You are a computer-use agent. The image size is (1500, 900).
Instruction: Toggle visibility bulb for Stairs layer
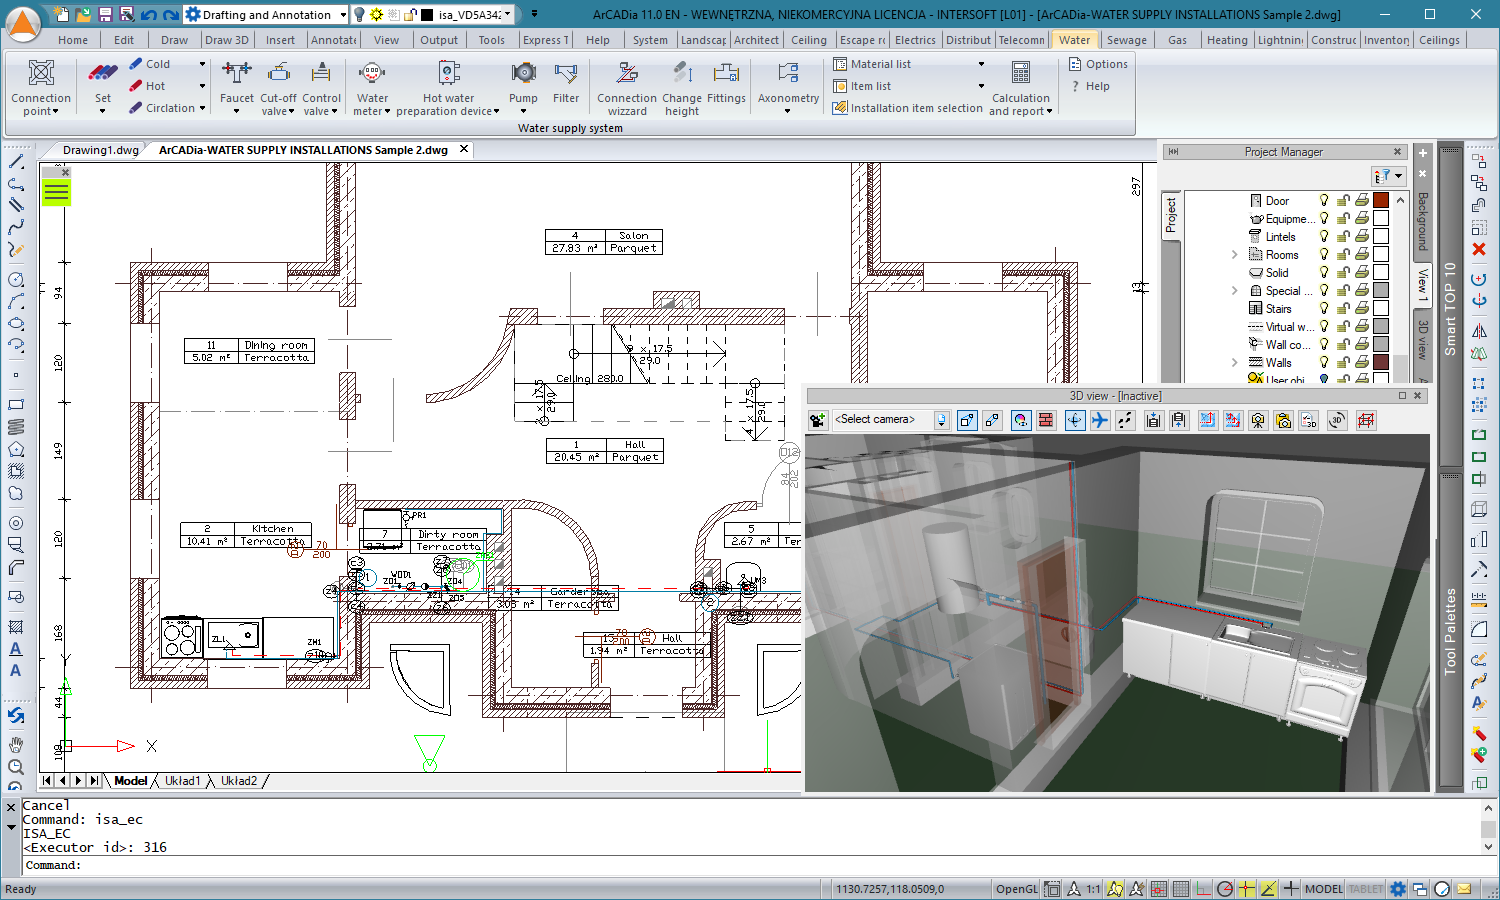[x=1324, y=308]
